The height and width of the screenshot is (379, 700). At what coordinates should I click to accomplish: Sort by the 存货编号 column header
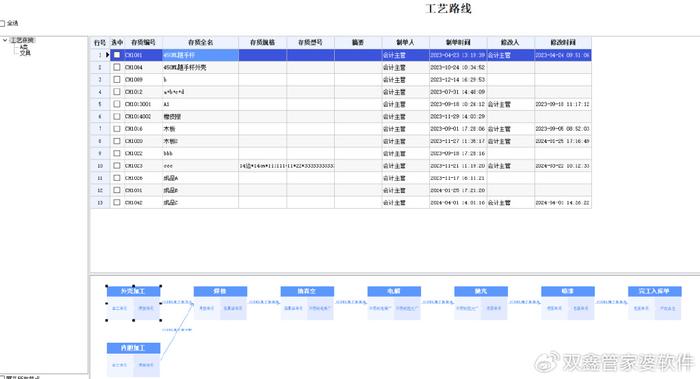pos(143,42)
